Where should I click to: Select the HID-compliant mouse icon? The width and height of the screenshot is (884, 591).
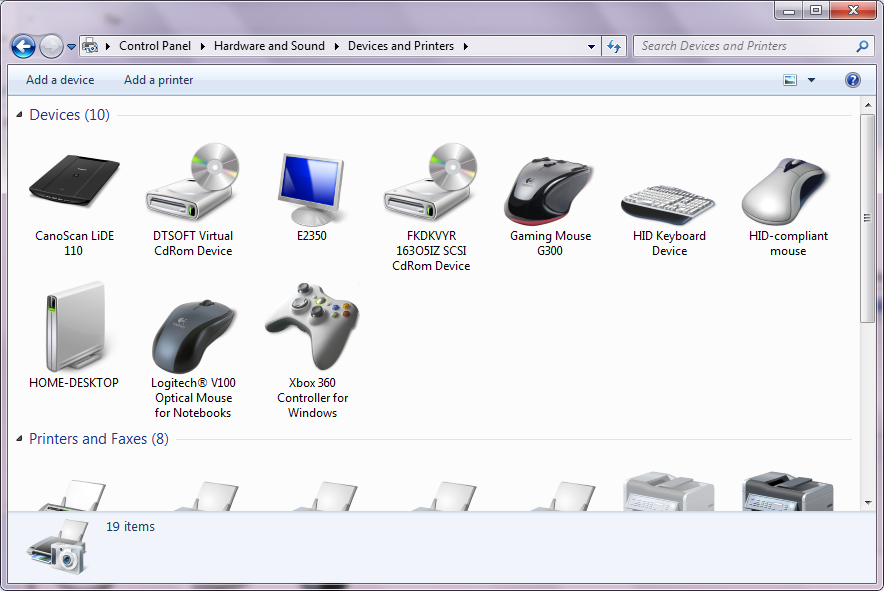[788, 191]
